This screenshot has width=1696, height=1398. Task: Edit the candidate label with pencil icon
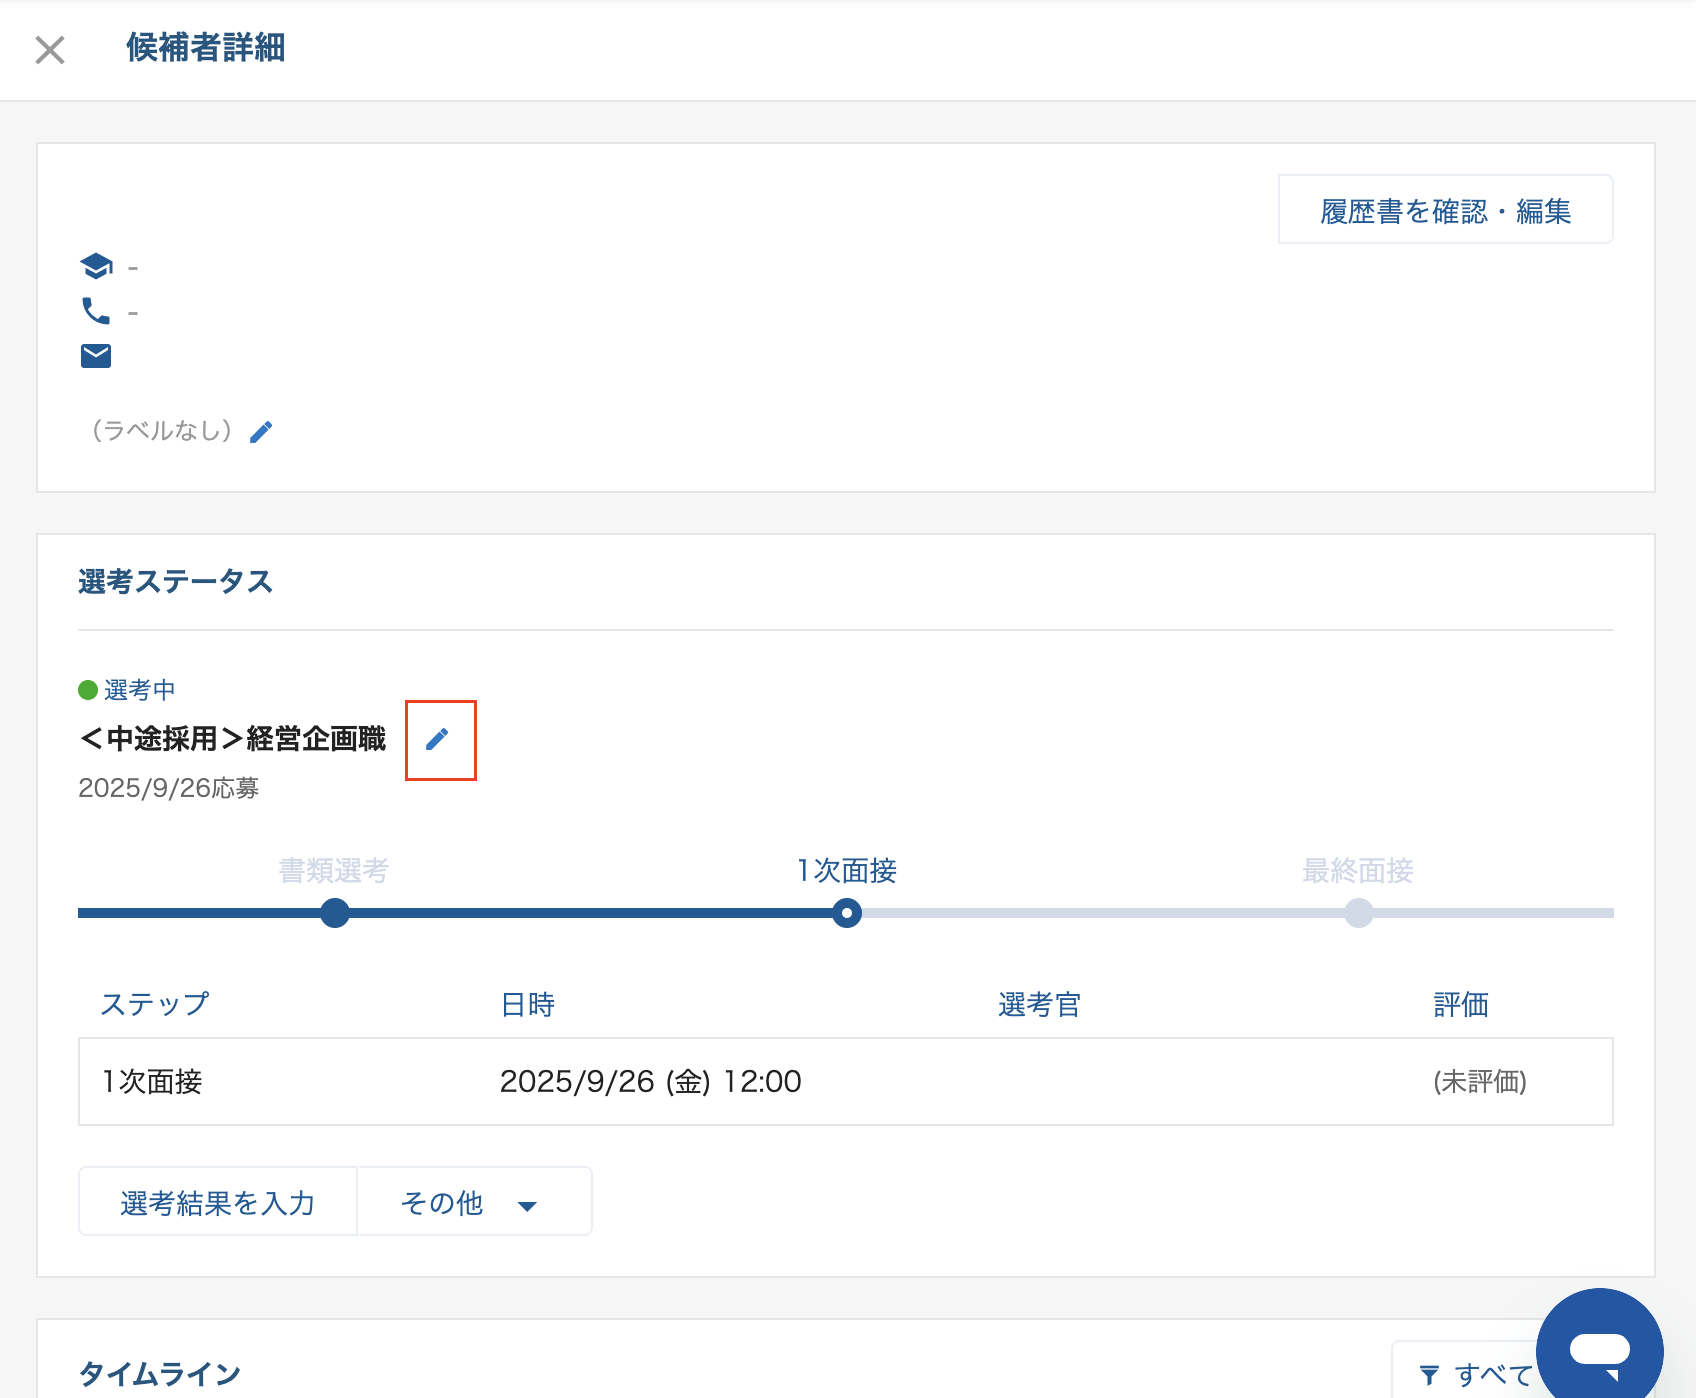click(x=261, y=432)
